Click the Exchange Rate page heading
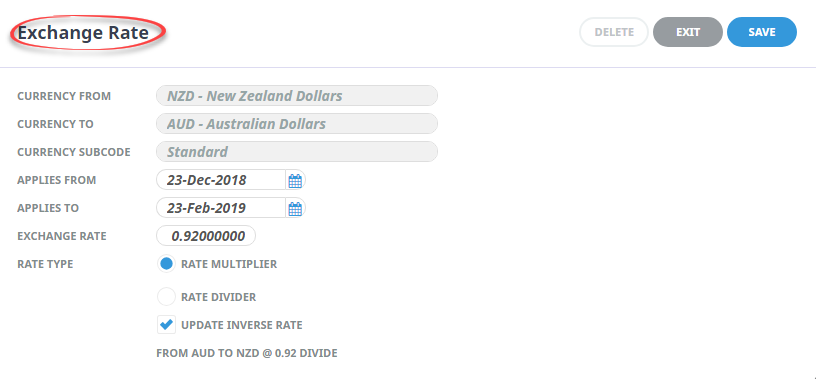816x379 pixels. click(83, 33)
